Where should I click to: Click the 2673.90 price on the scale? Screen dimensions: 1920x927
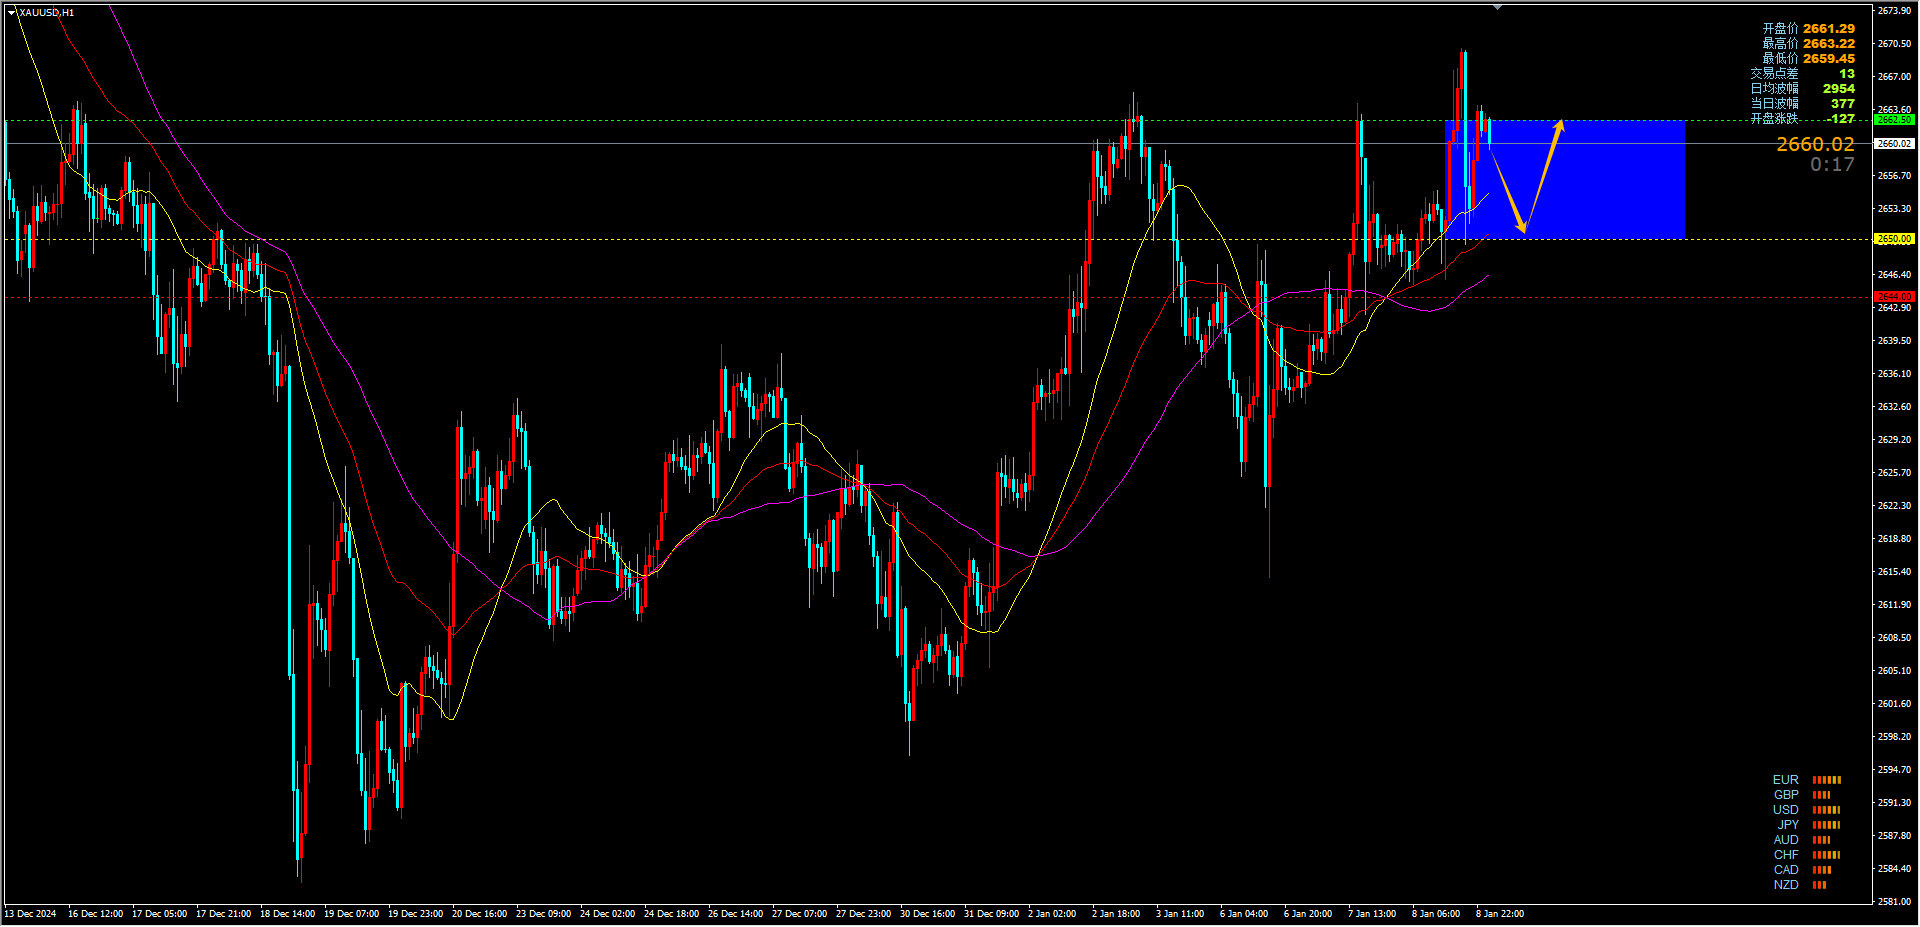pyautogui.click(x=1894, y=11)
